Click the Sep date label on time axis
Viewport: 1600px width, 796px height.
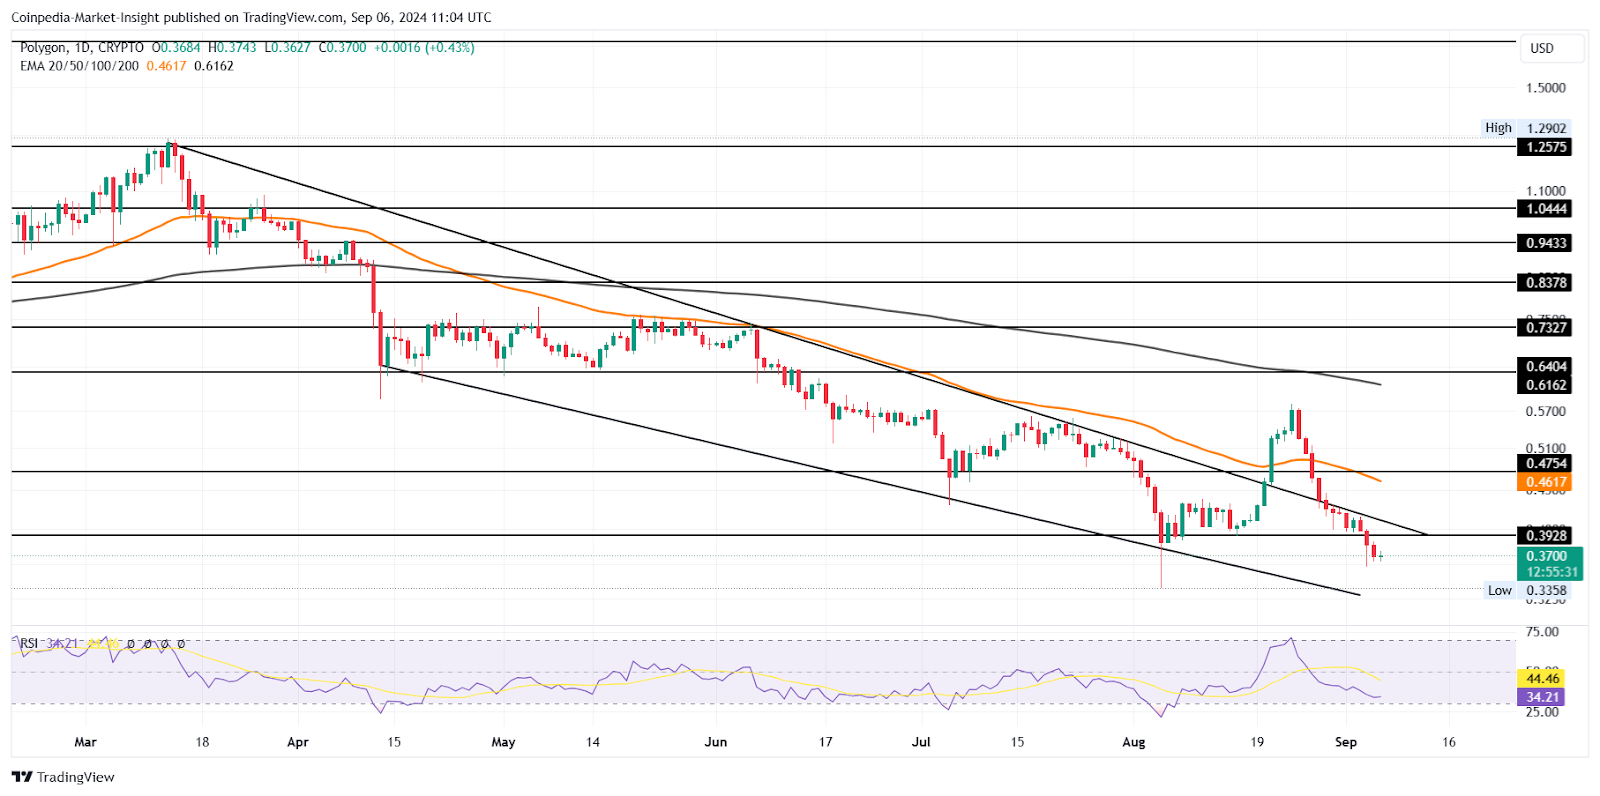click(x=1346, y=742)
